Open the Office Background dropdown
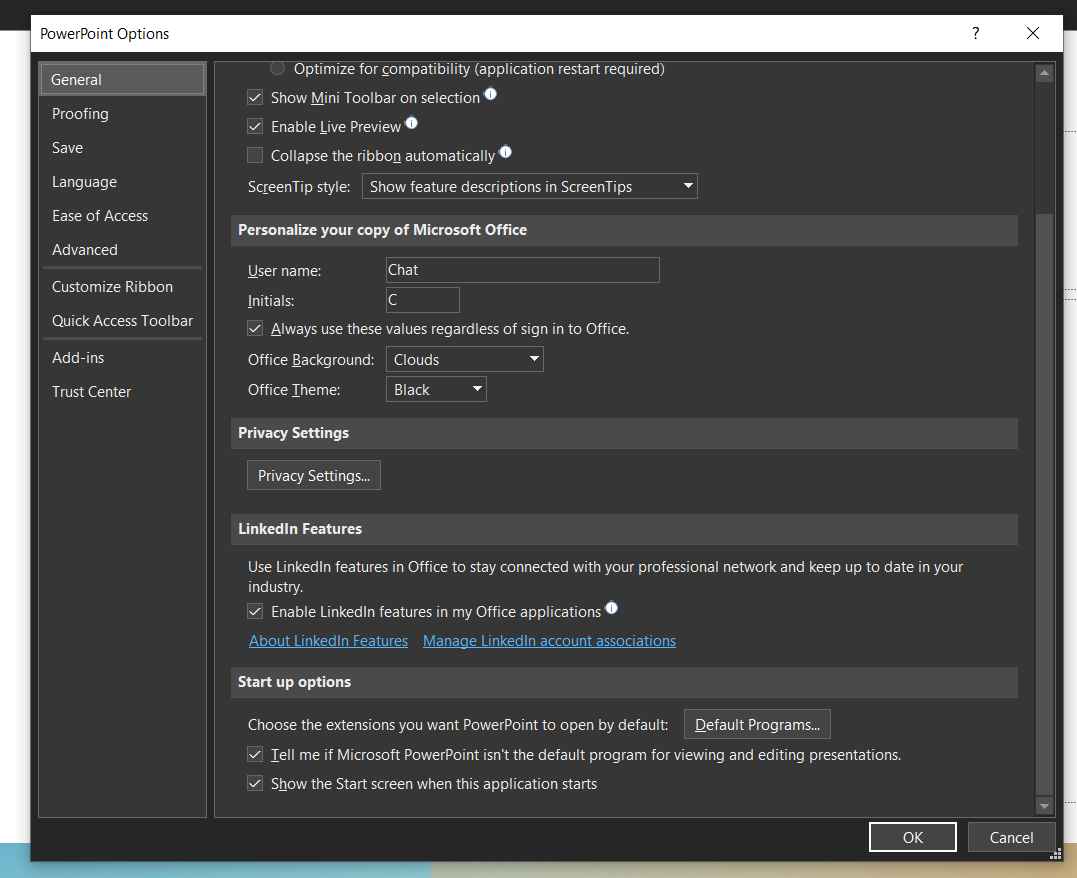This screenshot has width=1077, height=878. tap(464, 359)
